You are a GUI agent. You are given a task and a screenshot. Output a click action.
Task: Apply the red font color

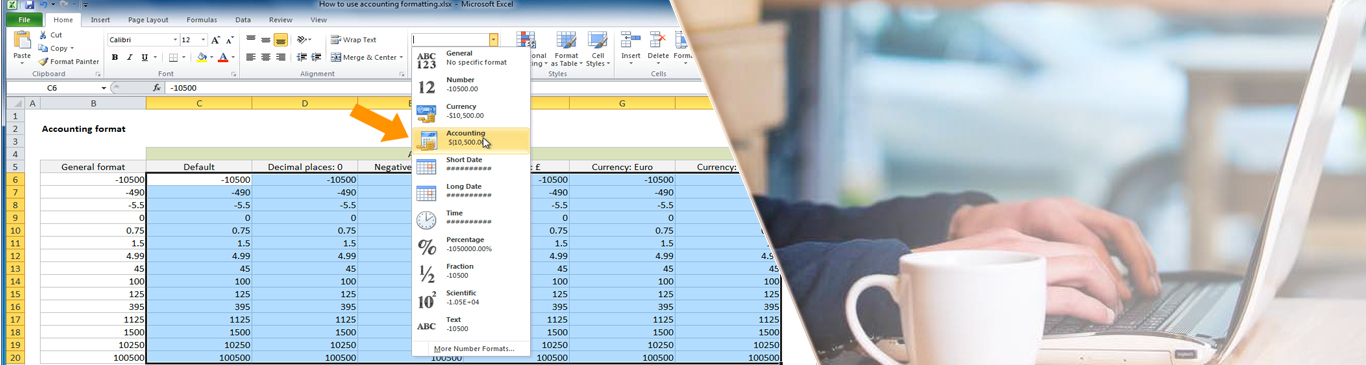pyautogui.click(x=223, y=58)
